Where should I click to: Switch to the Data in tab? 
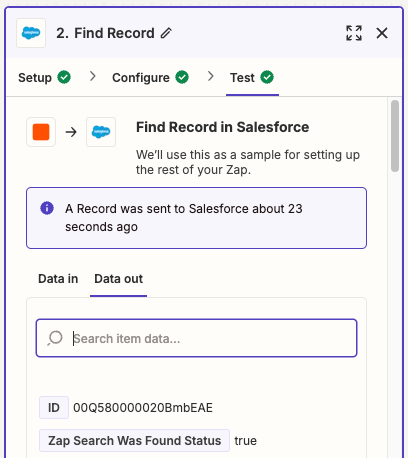tap(58, 279)
